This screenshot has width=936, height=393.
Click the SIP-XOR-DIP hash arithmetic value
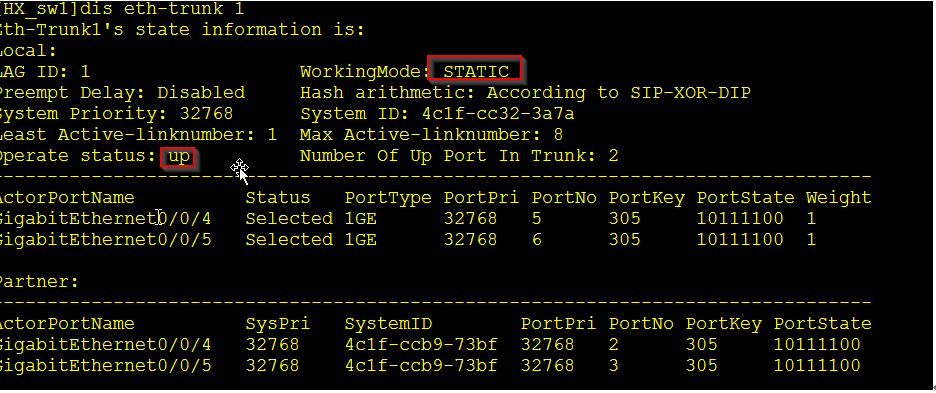[x=691, y=93]
